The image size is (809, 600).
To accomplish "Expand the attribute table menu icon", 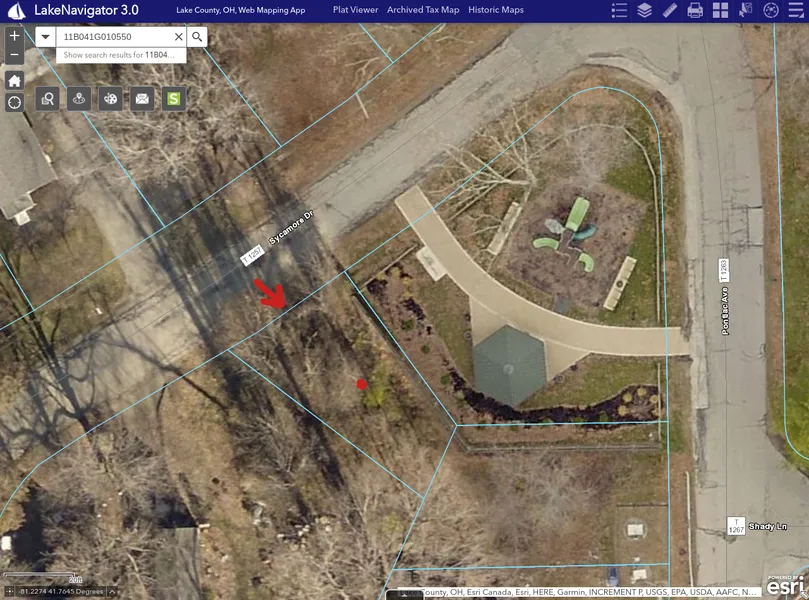I will pos(795,10).
